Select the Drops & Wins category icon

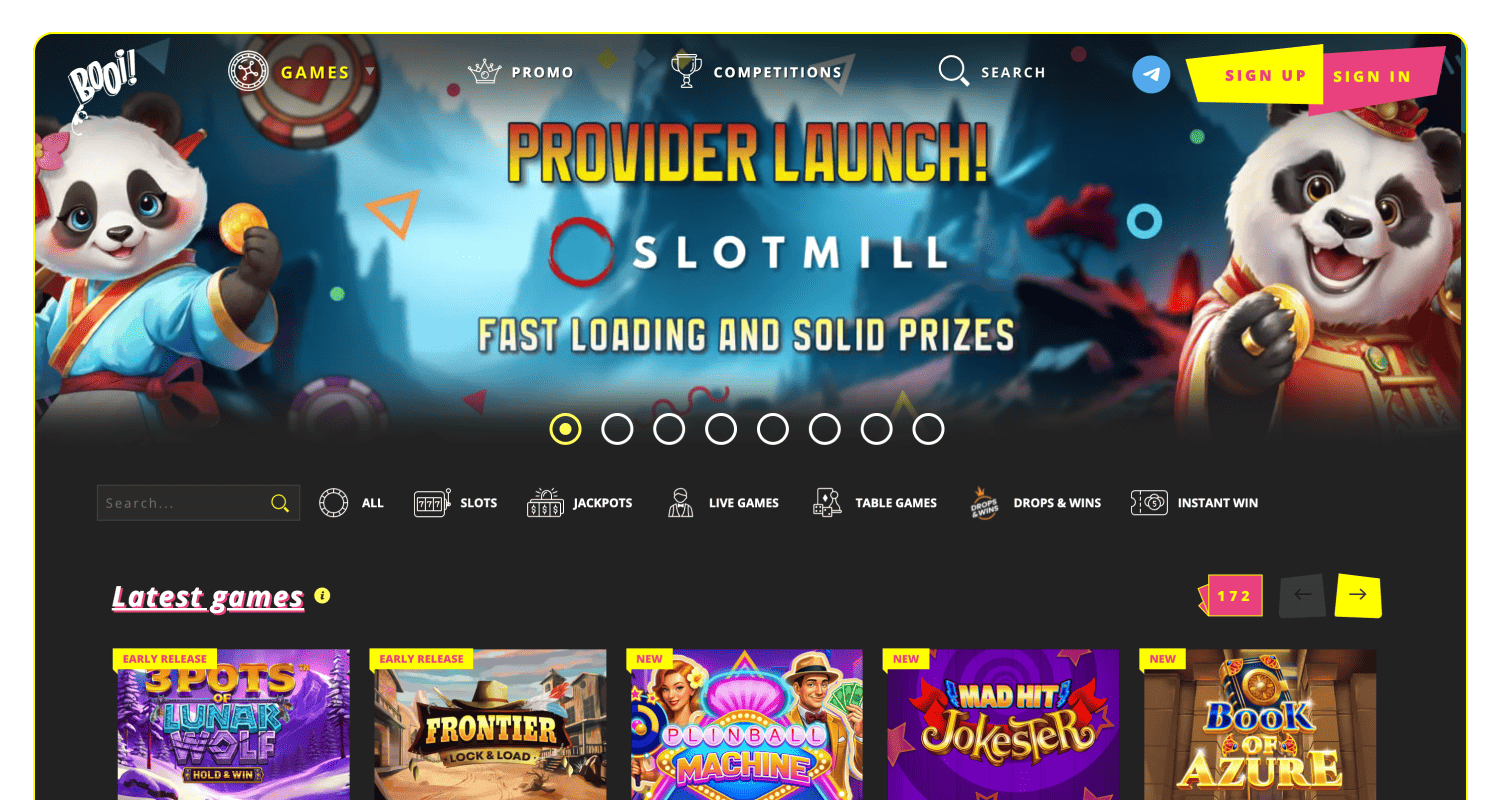[x=985, y=503]
